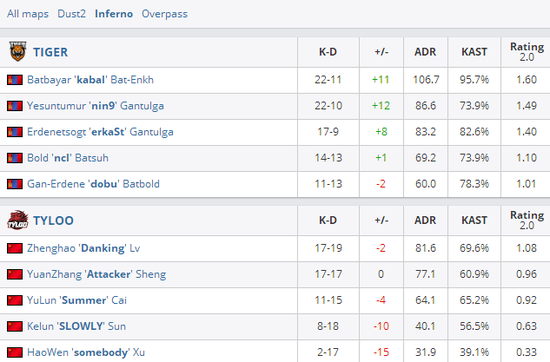
Task: Switch to the All maps tab
Action: (28, 14)
